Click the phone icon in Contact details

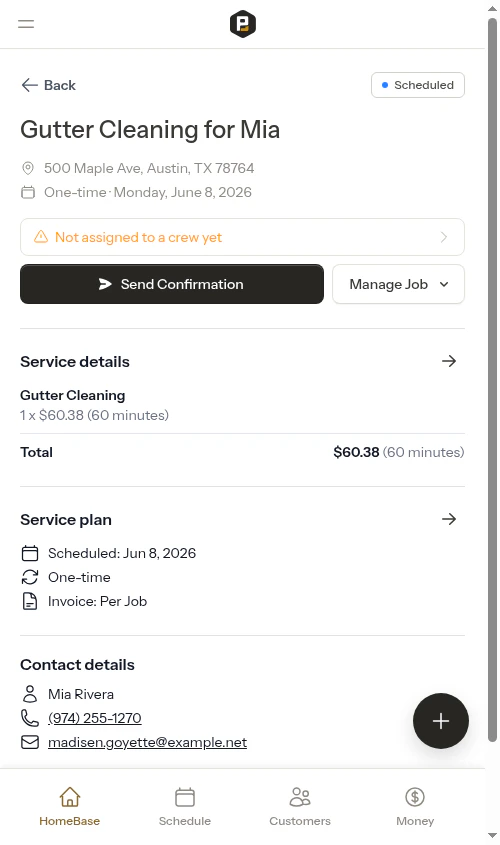(x=30, y=718)
